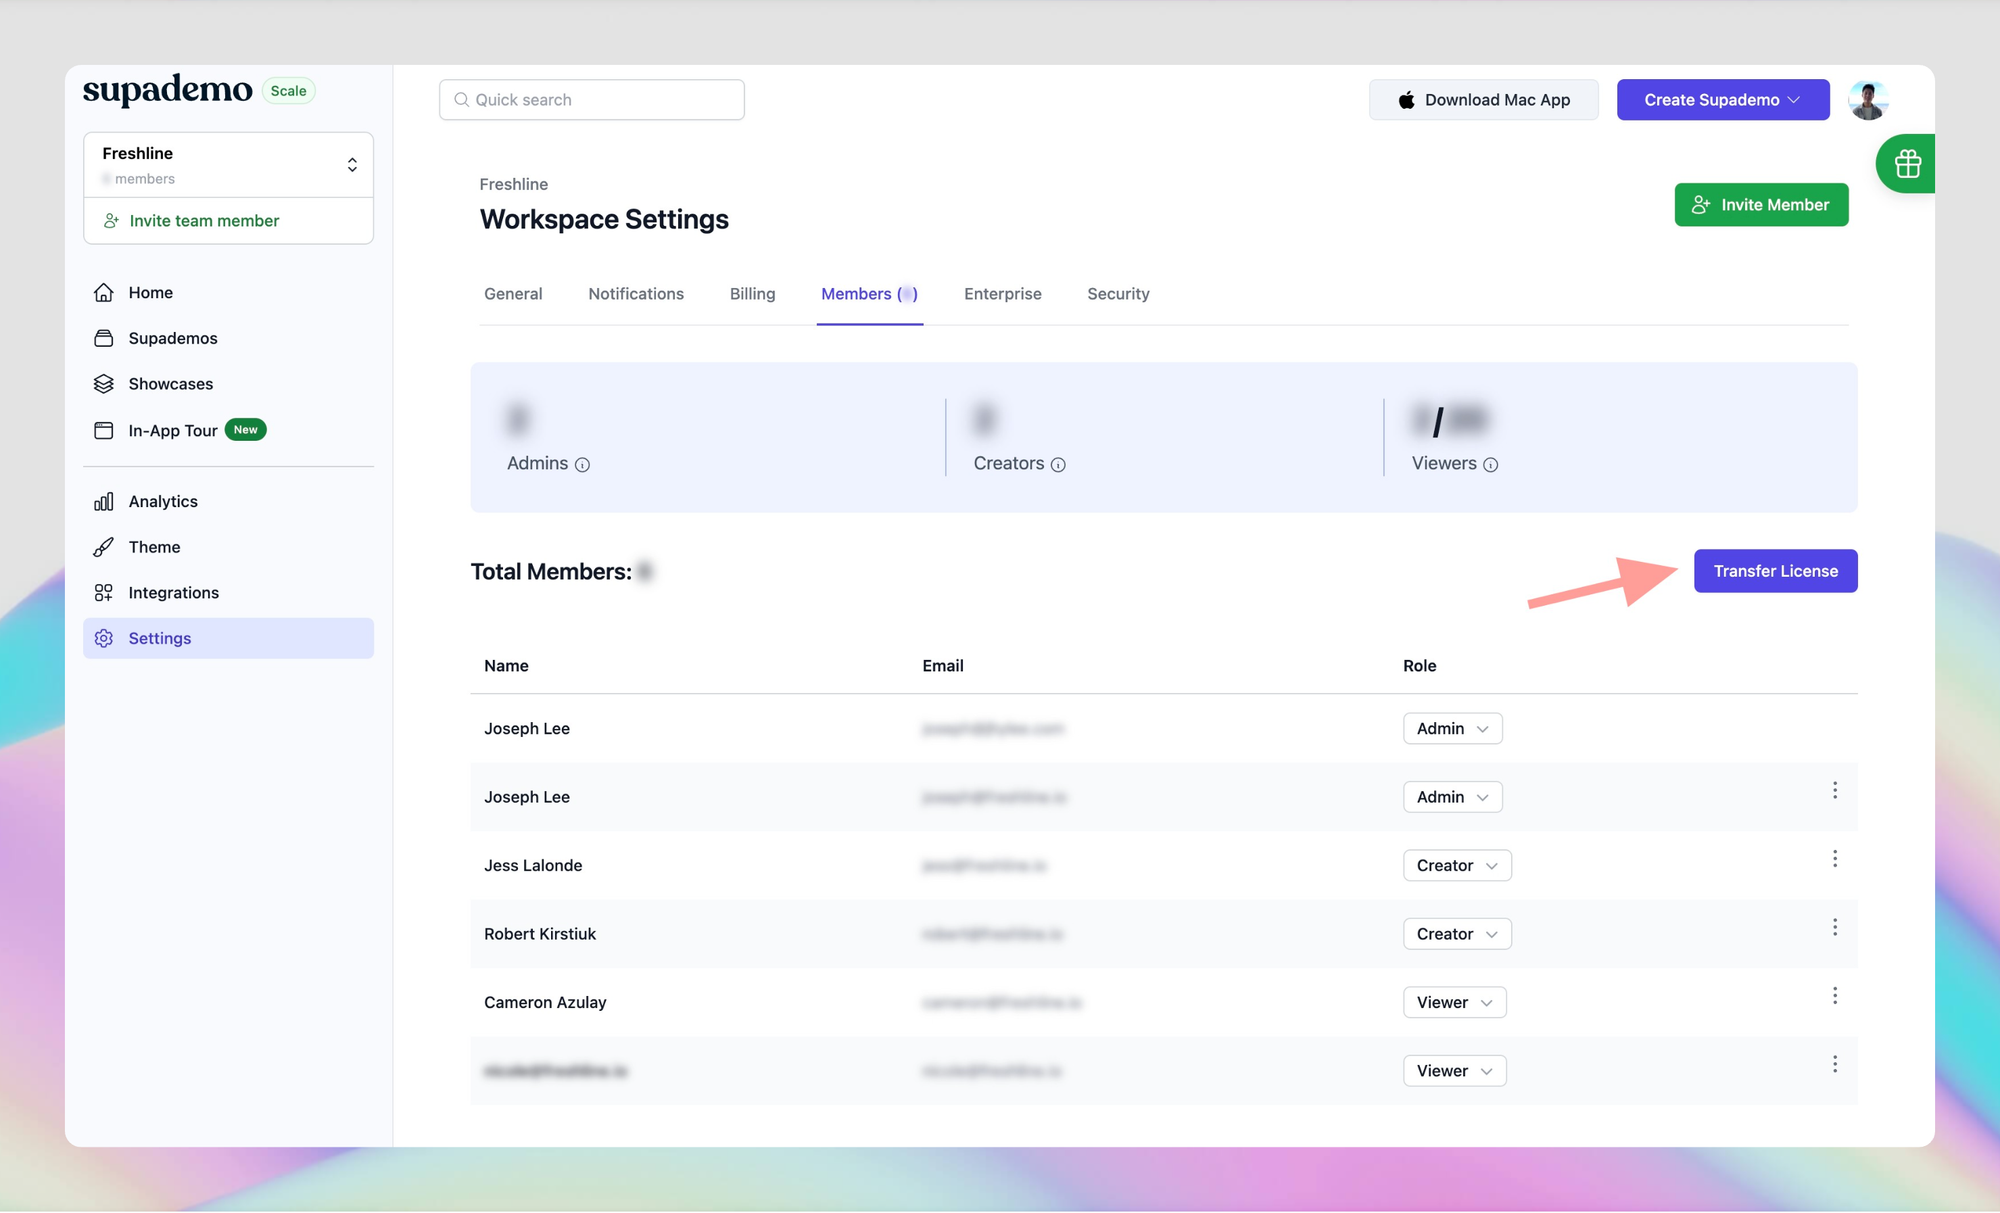The image size is (2000, 1213).
Task: Click the supademo logo
Action: click(x=167, y=90)
